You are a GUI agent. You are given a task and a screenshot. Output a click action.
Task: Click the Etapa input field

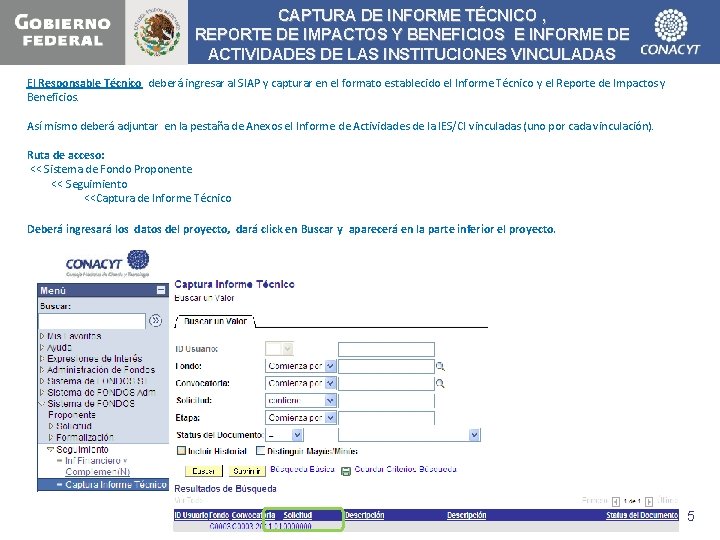tap(386, 418)
